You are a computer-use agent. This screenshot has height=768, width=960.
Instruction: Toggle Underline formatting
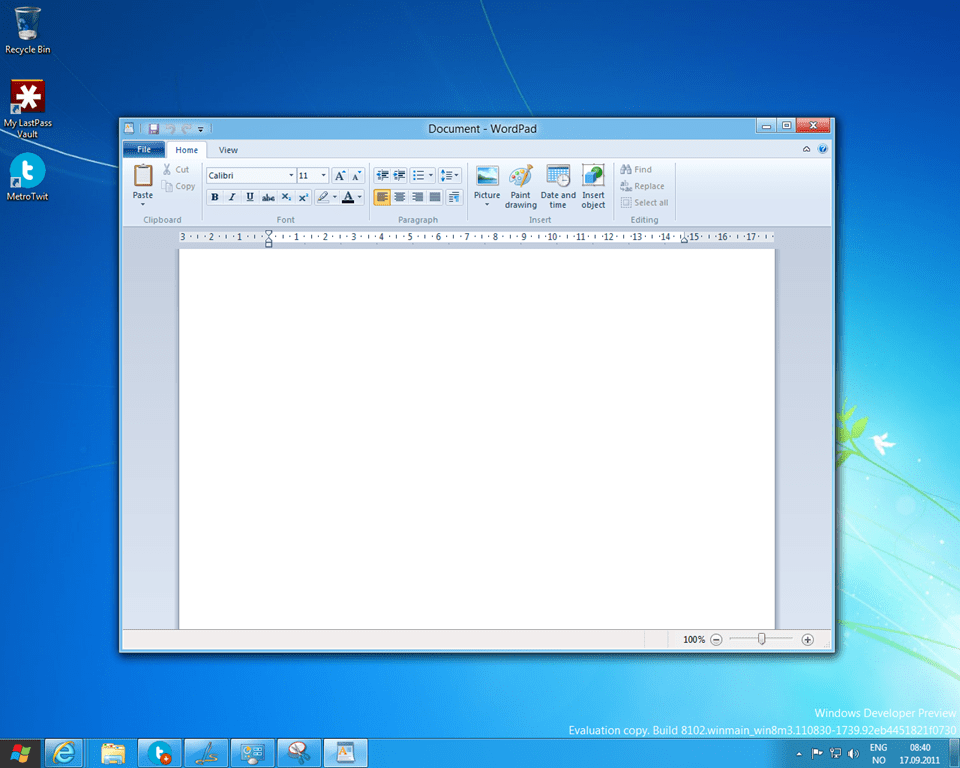pos(250,197)
